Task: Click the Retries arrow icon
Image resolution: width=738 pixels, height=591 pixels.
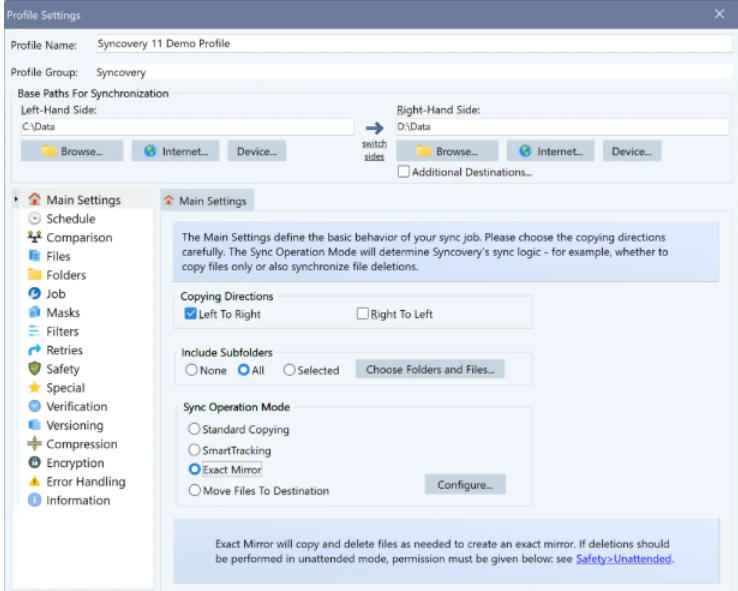Action: coord(34,350)
